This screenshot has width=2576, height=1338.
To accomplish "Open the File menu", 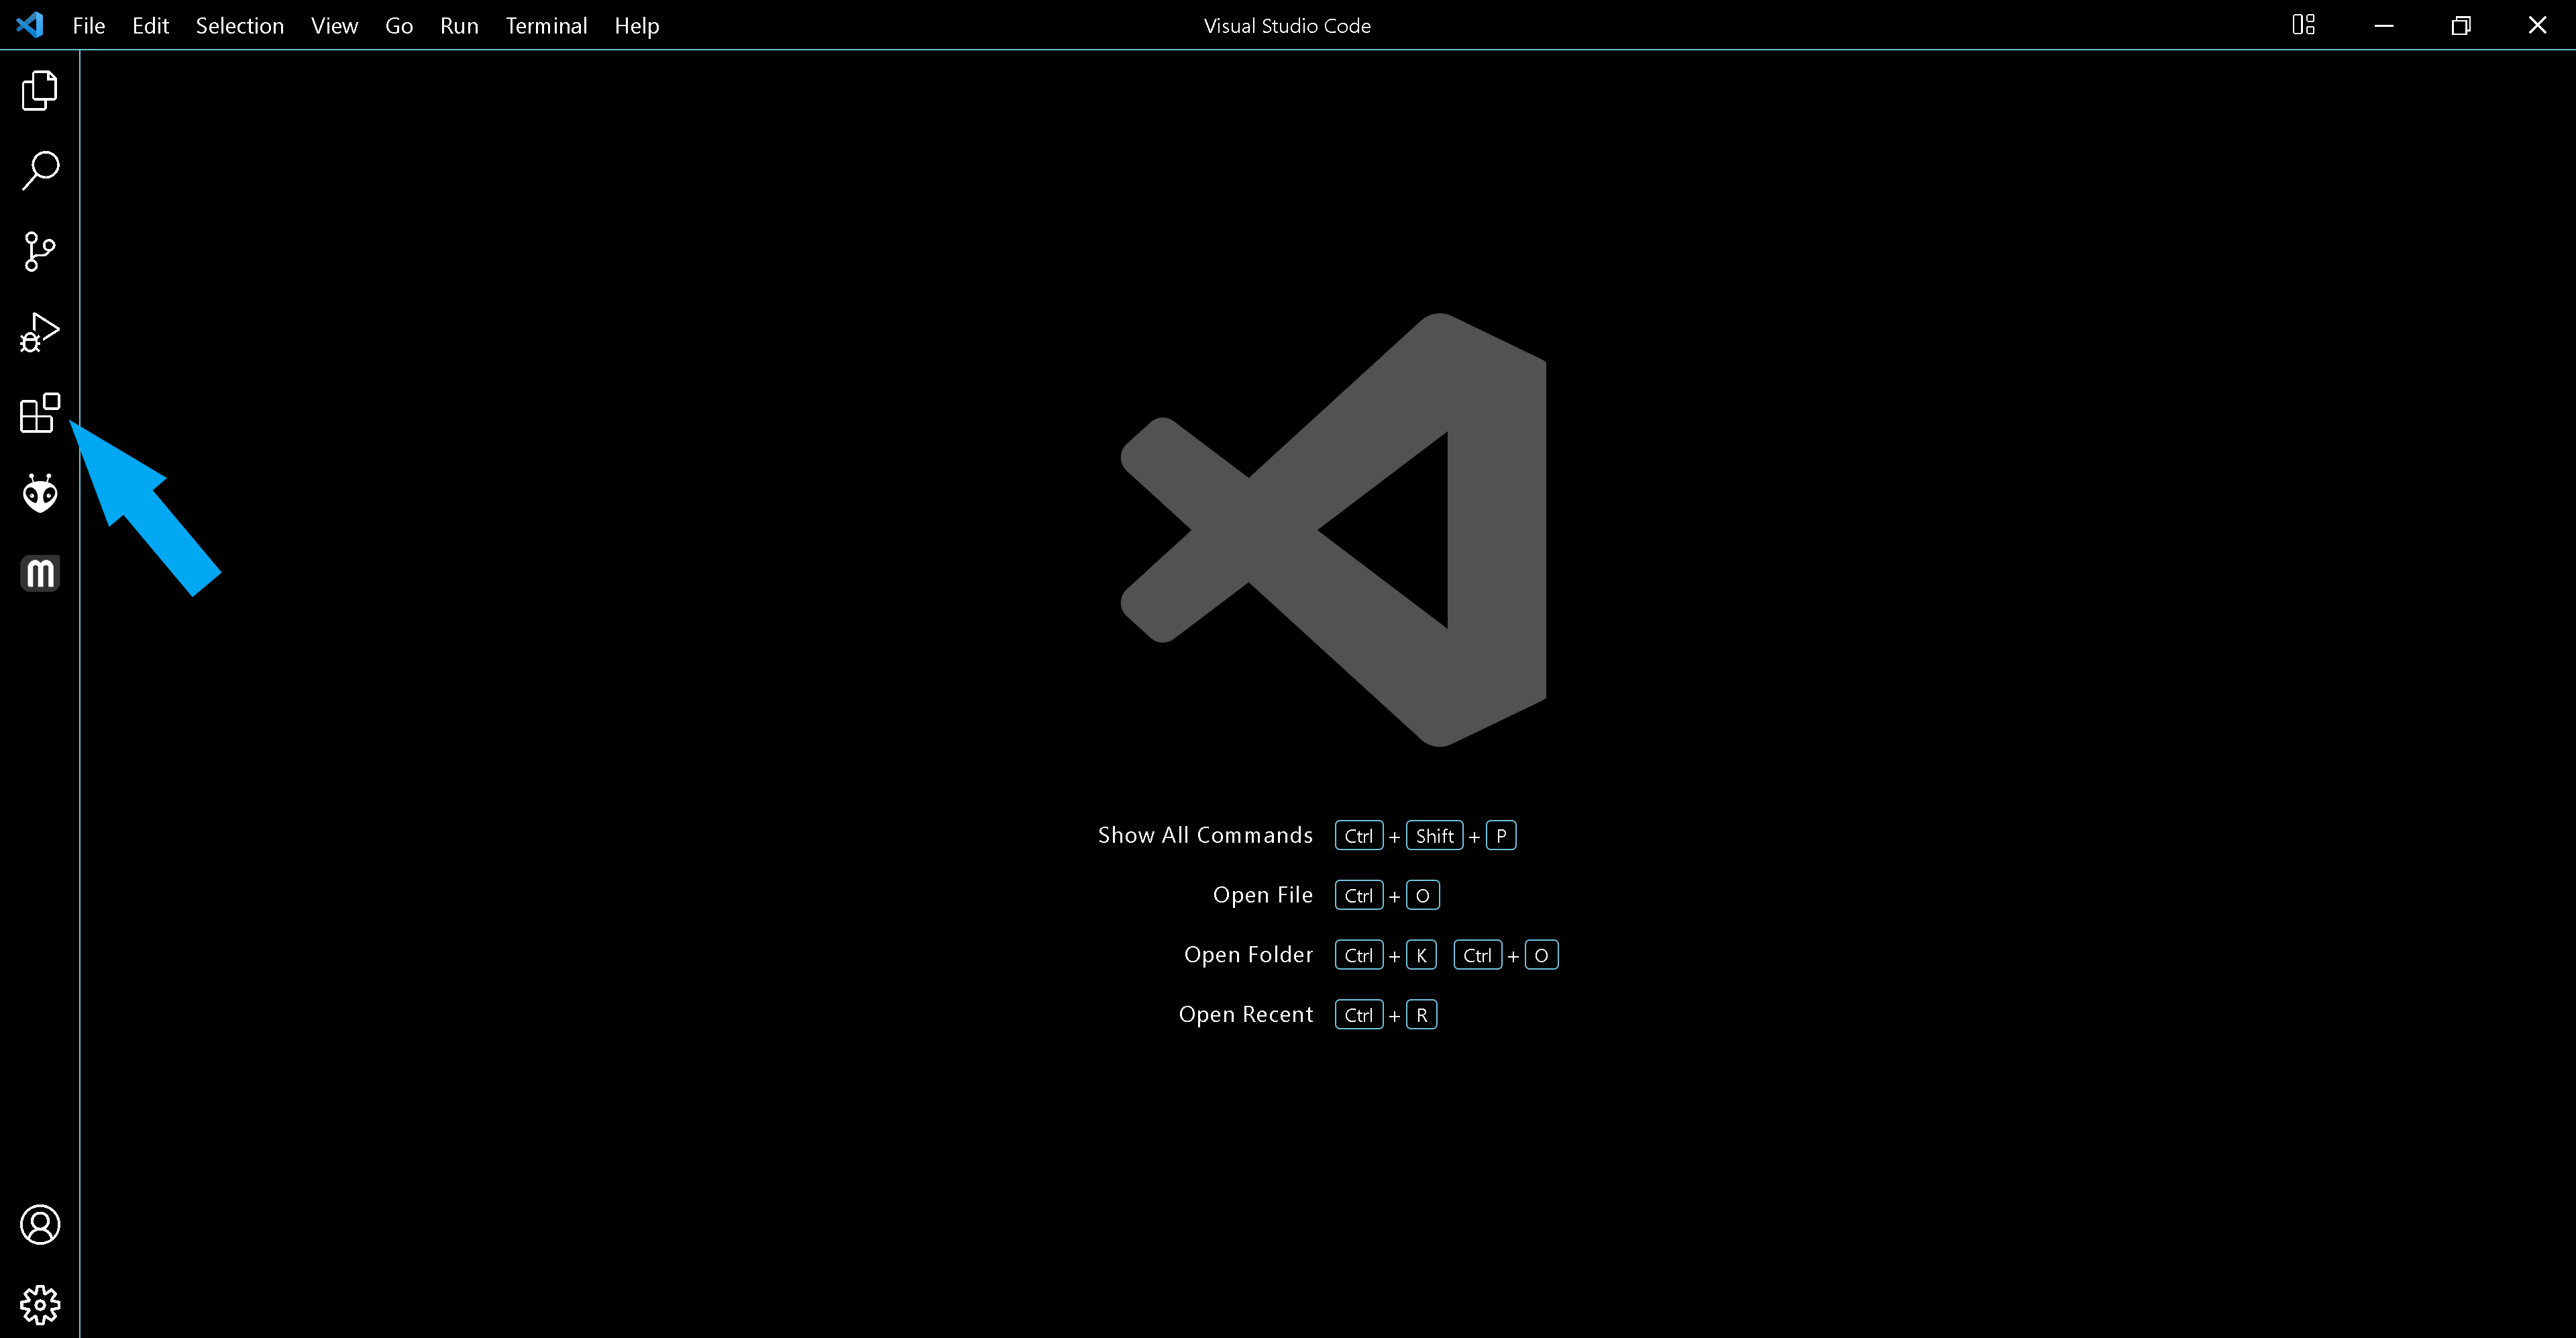I will tap(88, 26).
